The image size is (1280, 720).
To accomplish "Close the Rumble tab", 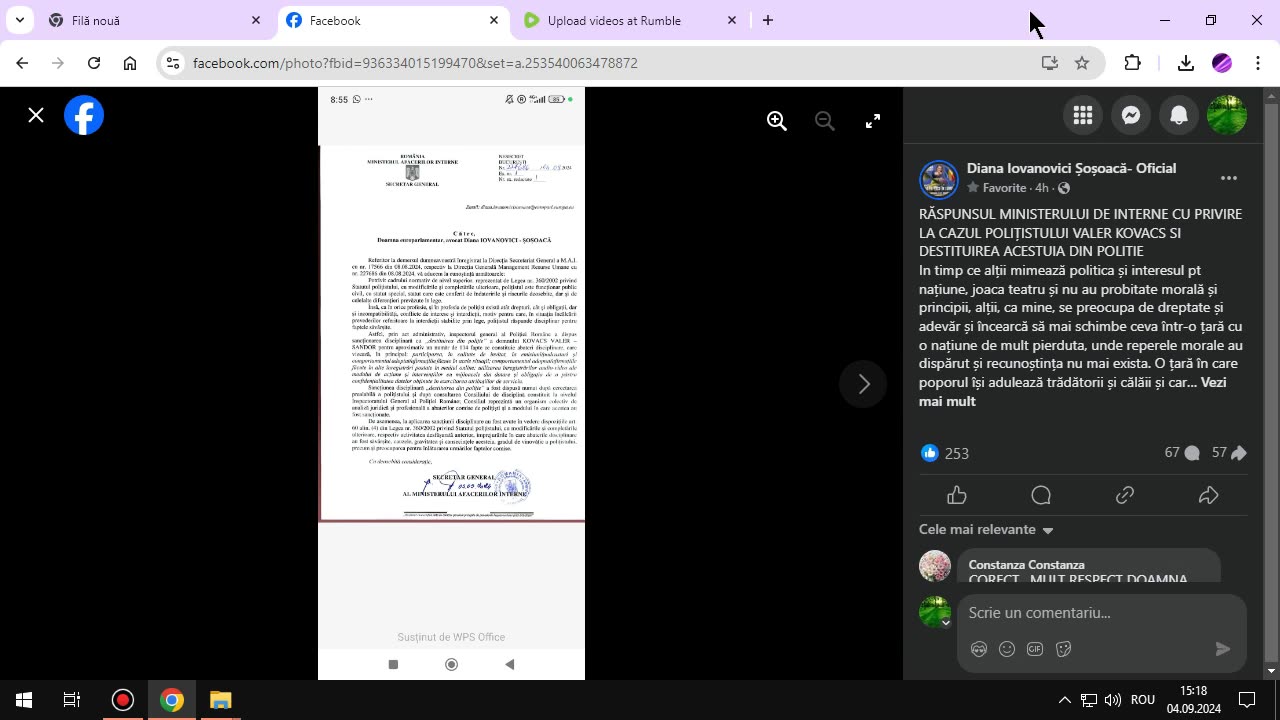I will coord(732,20).
